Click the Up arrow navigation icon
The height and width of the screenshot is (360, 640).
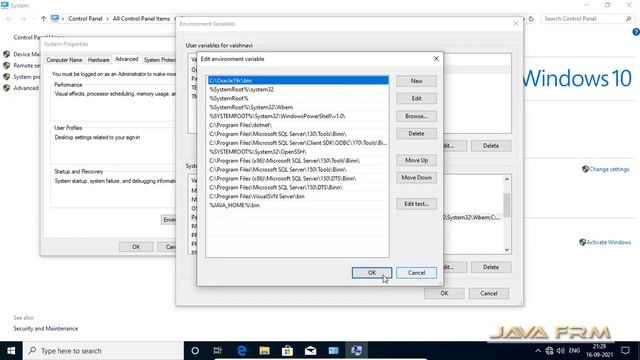tap(43, 19)
